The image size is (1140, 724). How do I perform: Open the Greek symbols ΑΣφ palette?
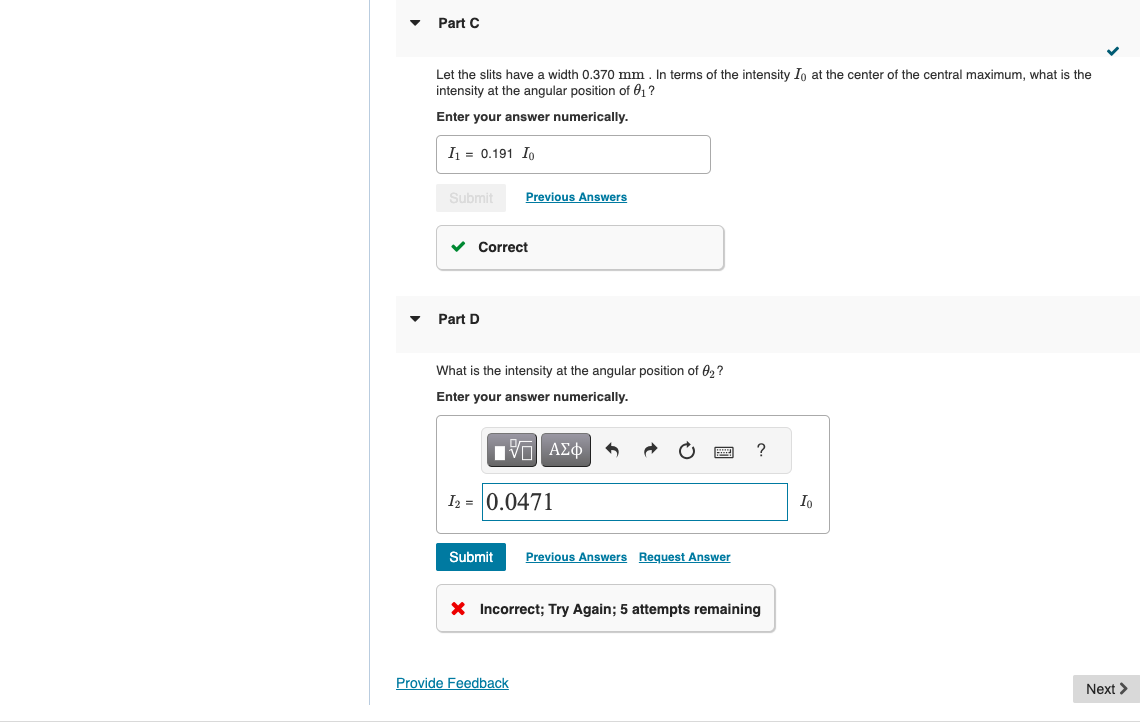pyautogui.click(x=566, y=450)
